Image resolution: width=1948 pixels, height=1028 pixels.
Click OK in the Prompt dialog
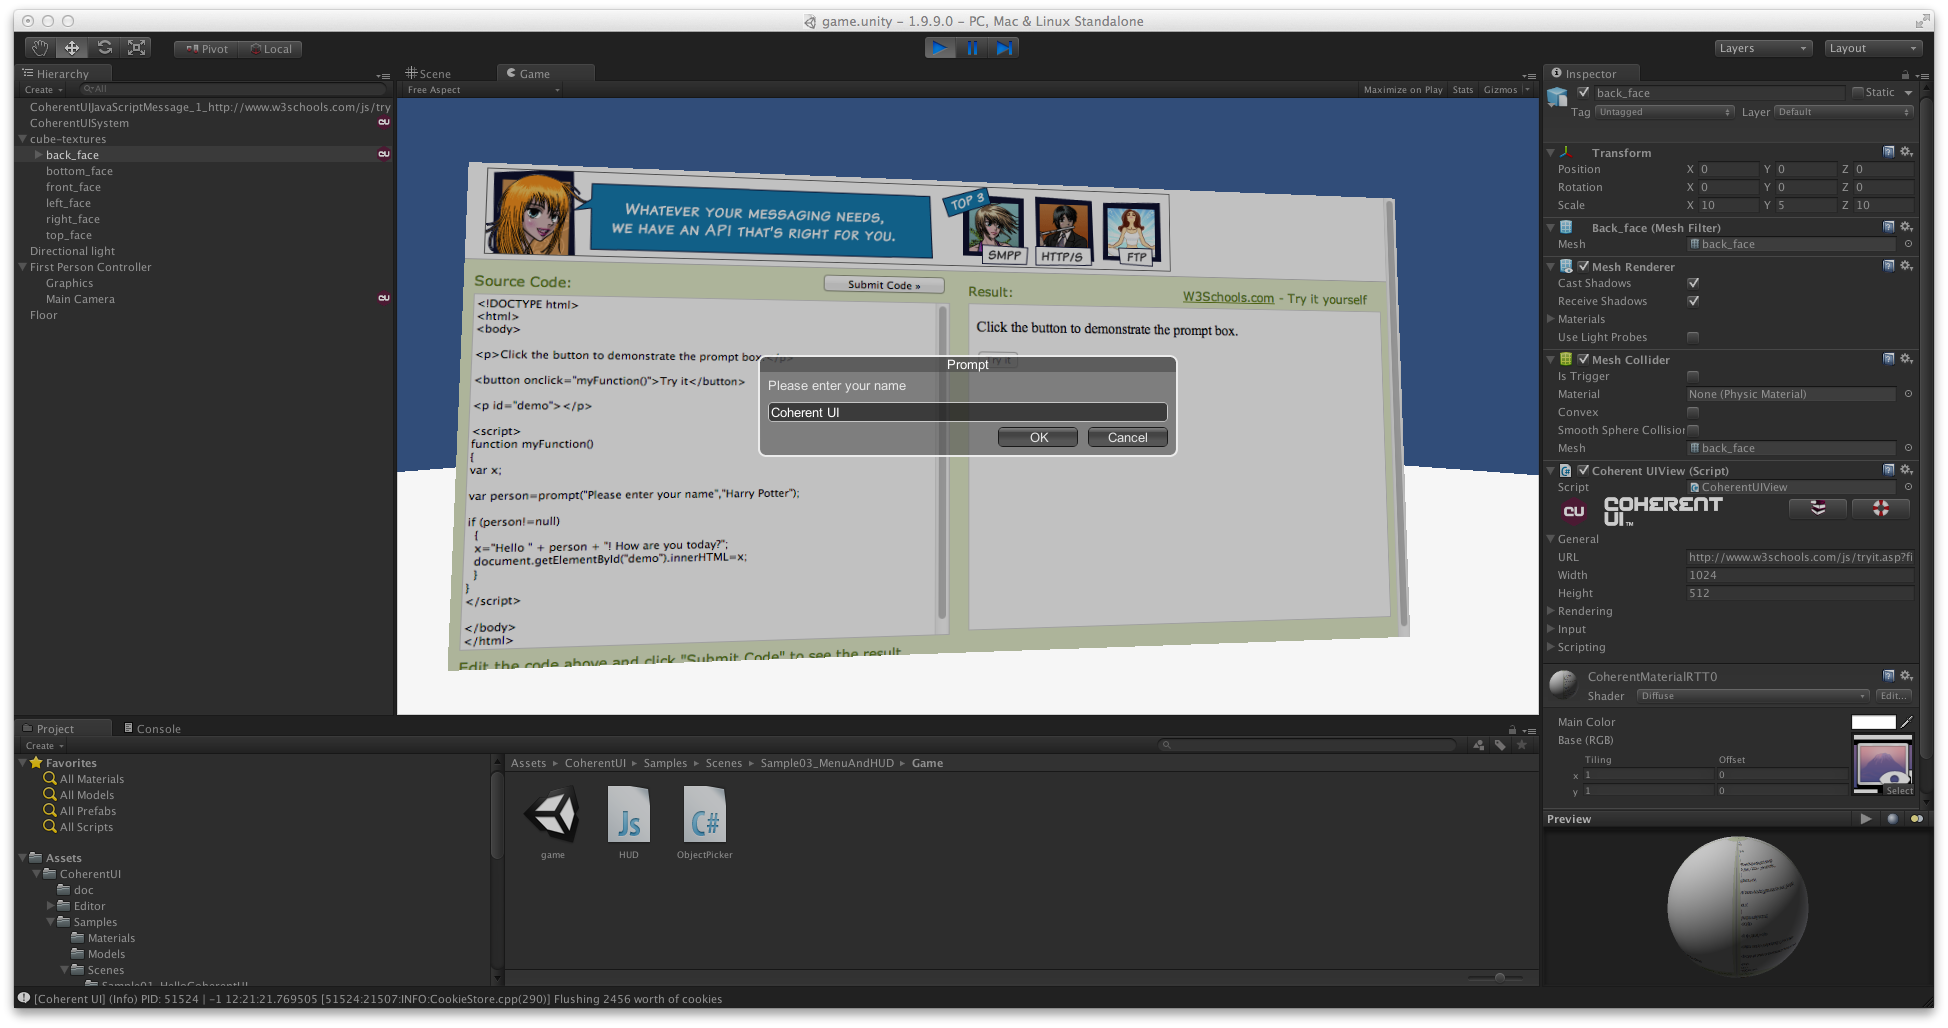[x=1038, y=437]
